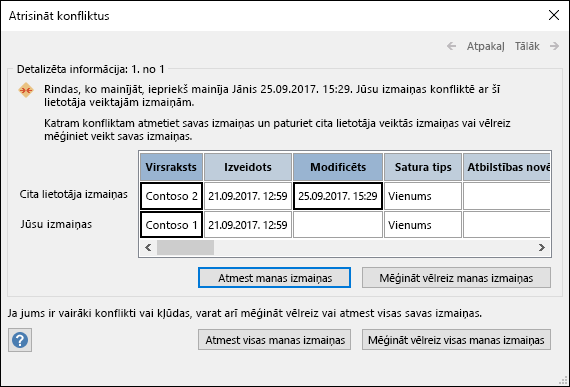Click the blue help question mark icon
This screenshot has width=570, height=387.
click(20, 340)
